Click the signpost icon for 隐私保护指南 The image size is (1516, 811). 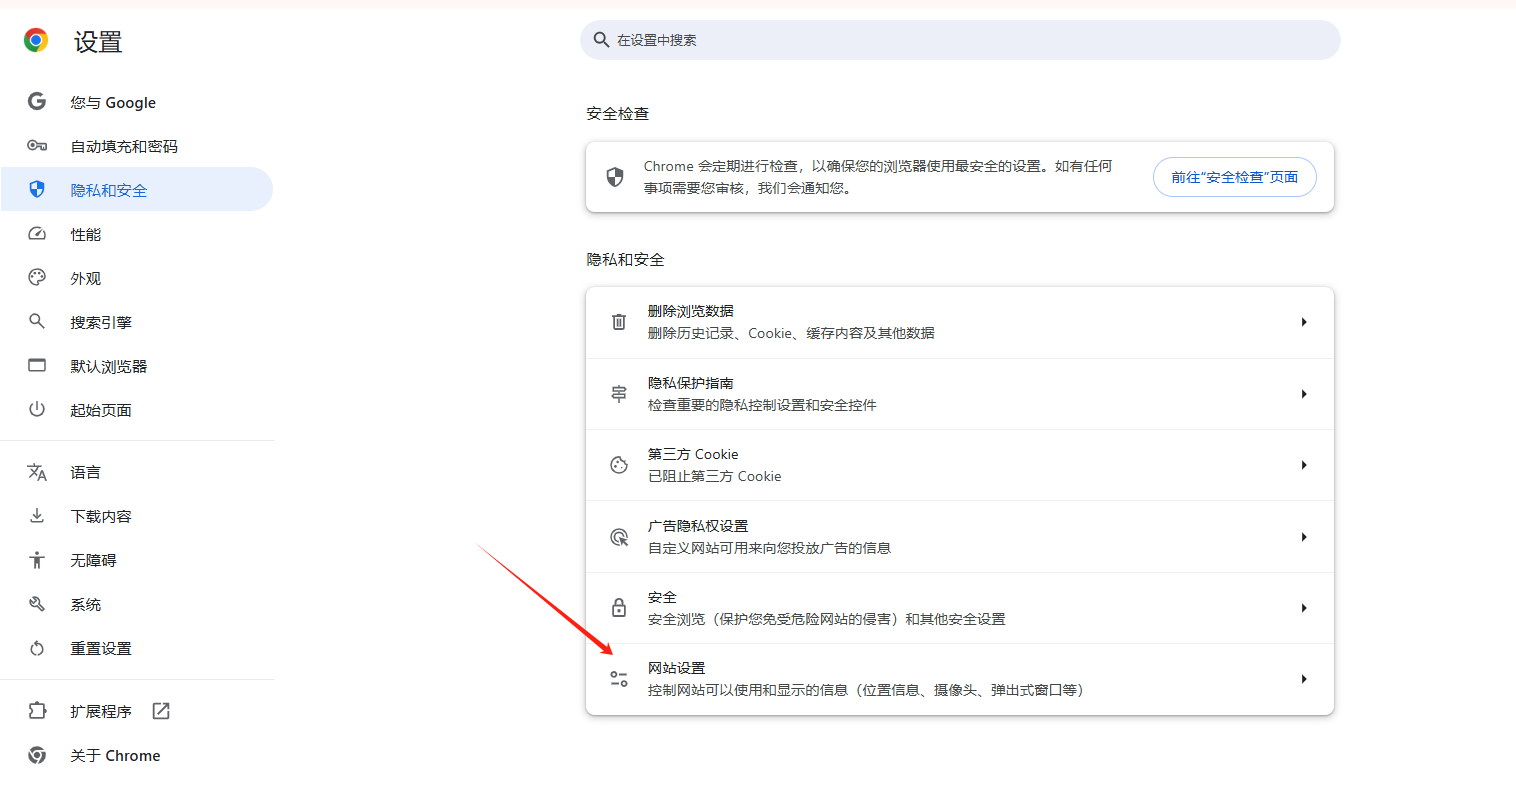[619, 394]
